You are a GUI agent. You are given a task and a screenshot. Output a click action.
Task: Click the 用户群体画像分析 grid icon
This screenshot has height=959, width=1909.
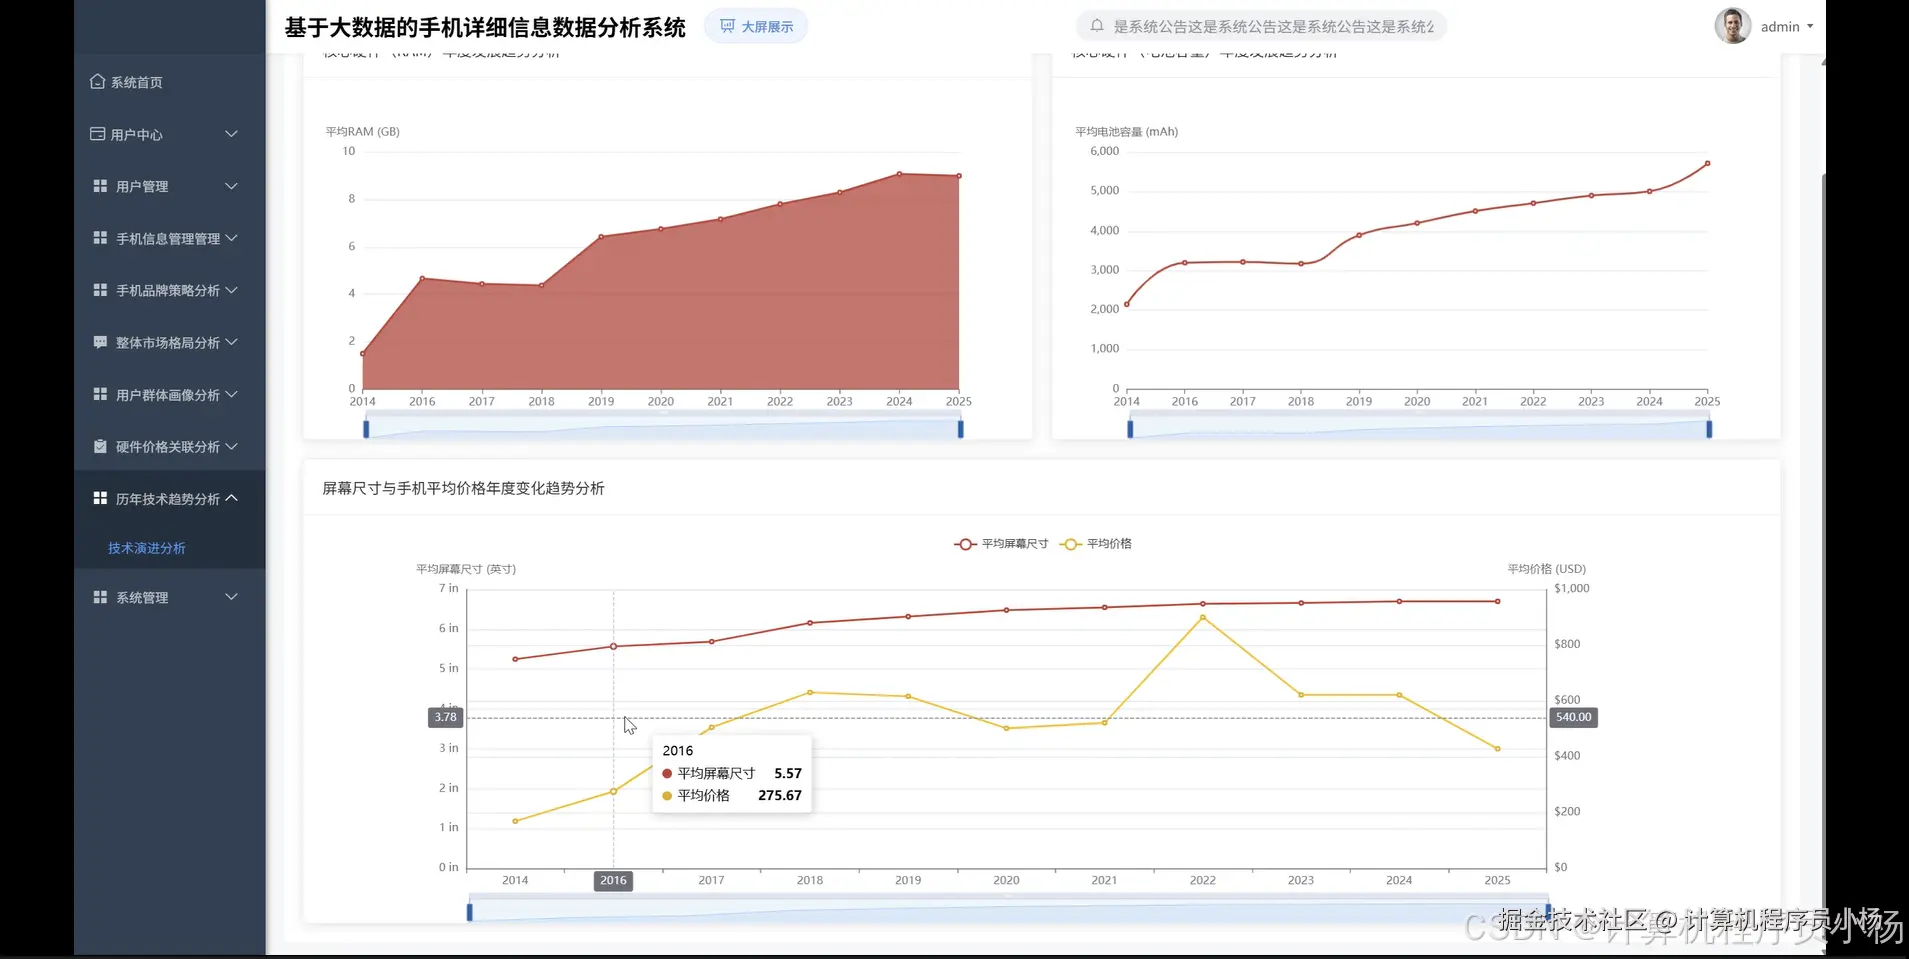[100, 394]
